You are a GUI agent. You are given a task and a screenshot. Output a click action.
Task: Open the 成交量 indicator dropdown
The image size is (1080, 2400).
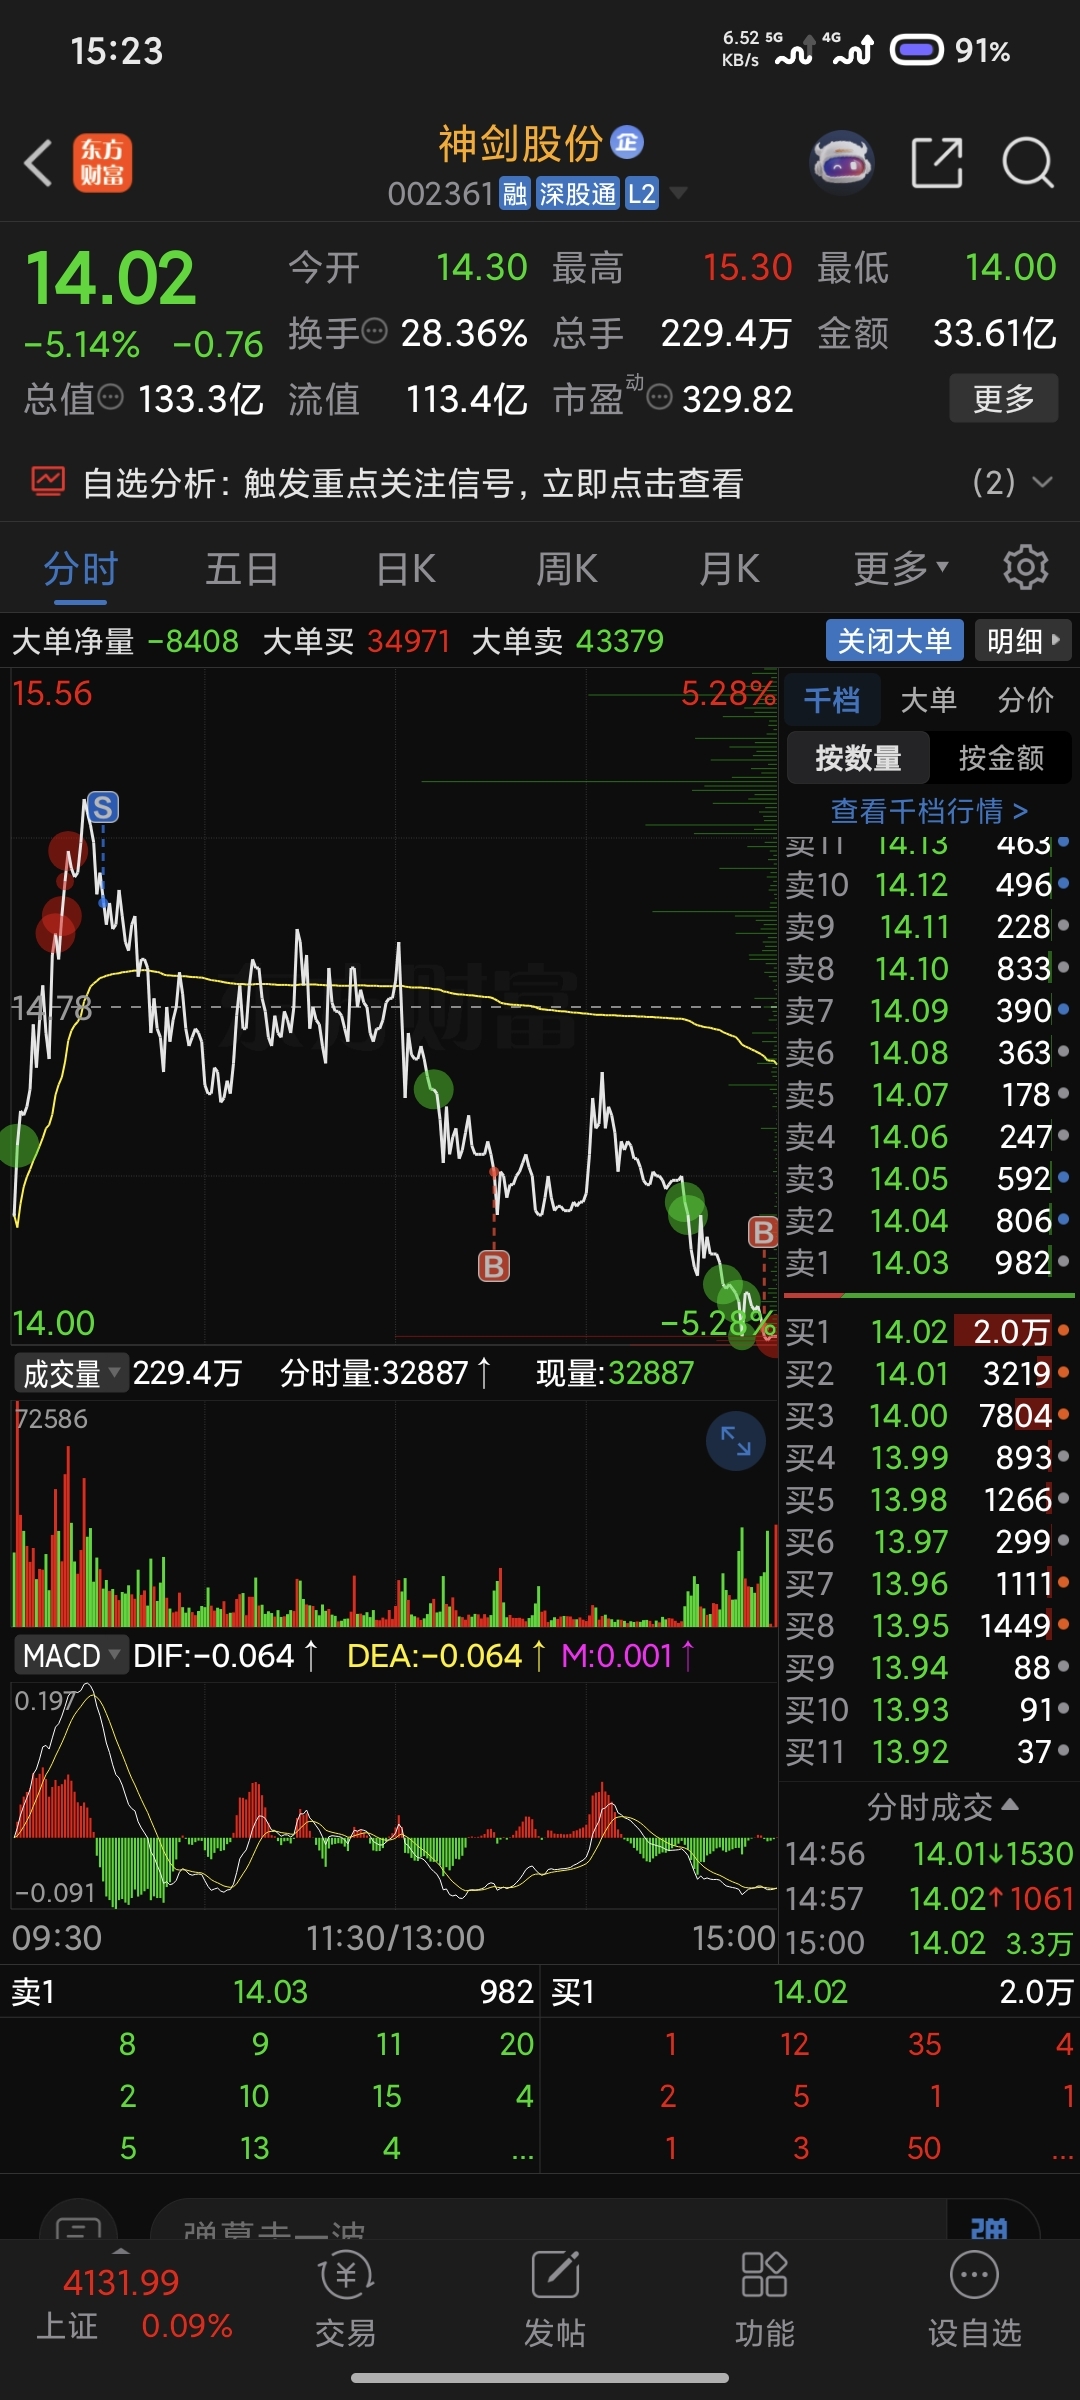70,1373
